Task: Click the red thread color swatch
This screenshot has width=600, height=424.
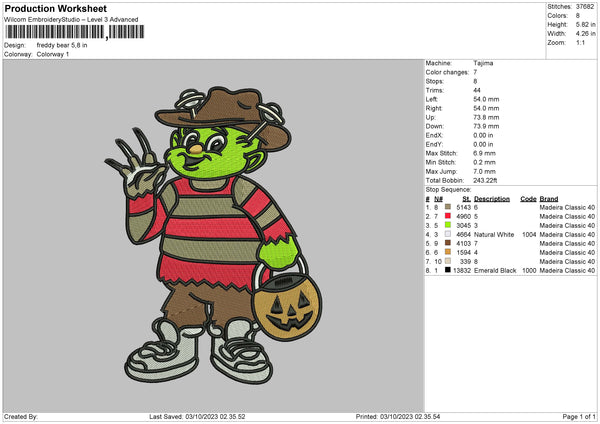Action: 449,215
